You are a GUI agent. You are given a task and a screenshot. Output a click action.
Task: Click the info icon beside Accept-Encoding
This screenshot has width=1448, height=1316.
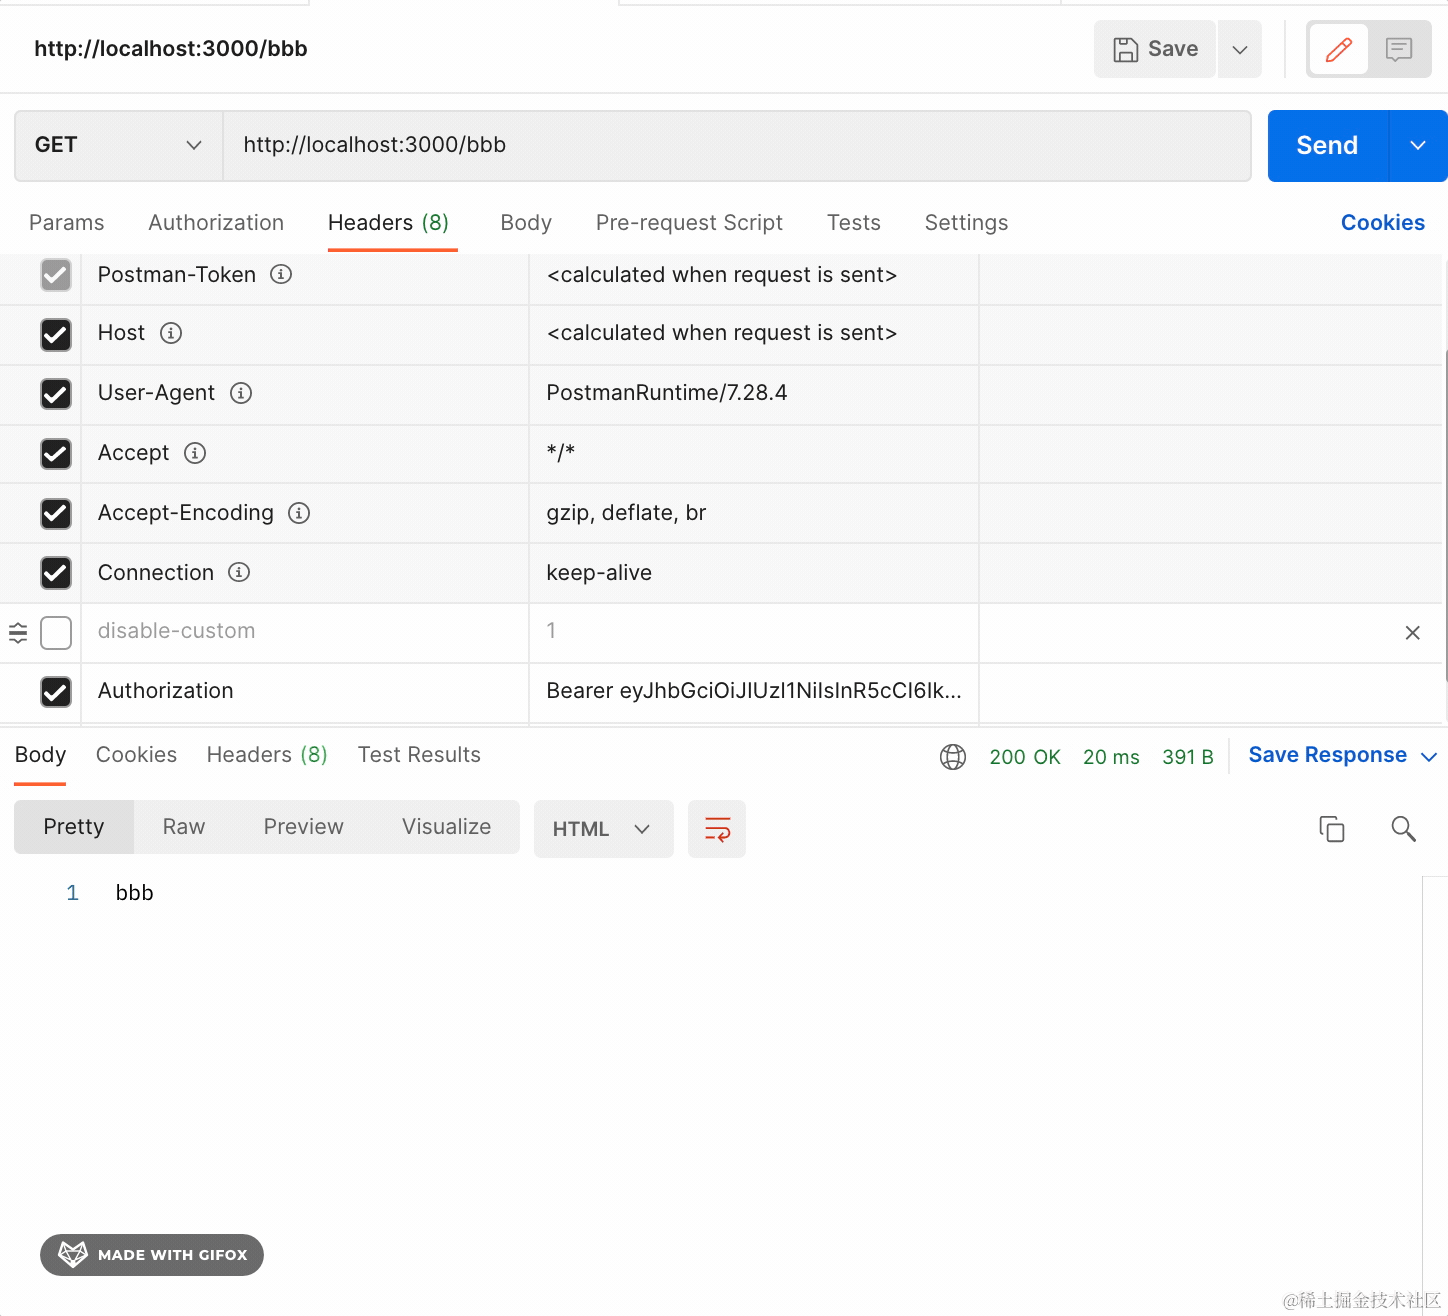coord(299,513)
